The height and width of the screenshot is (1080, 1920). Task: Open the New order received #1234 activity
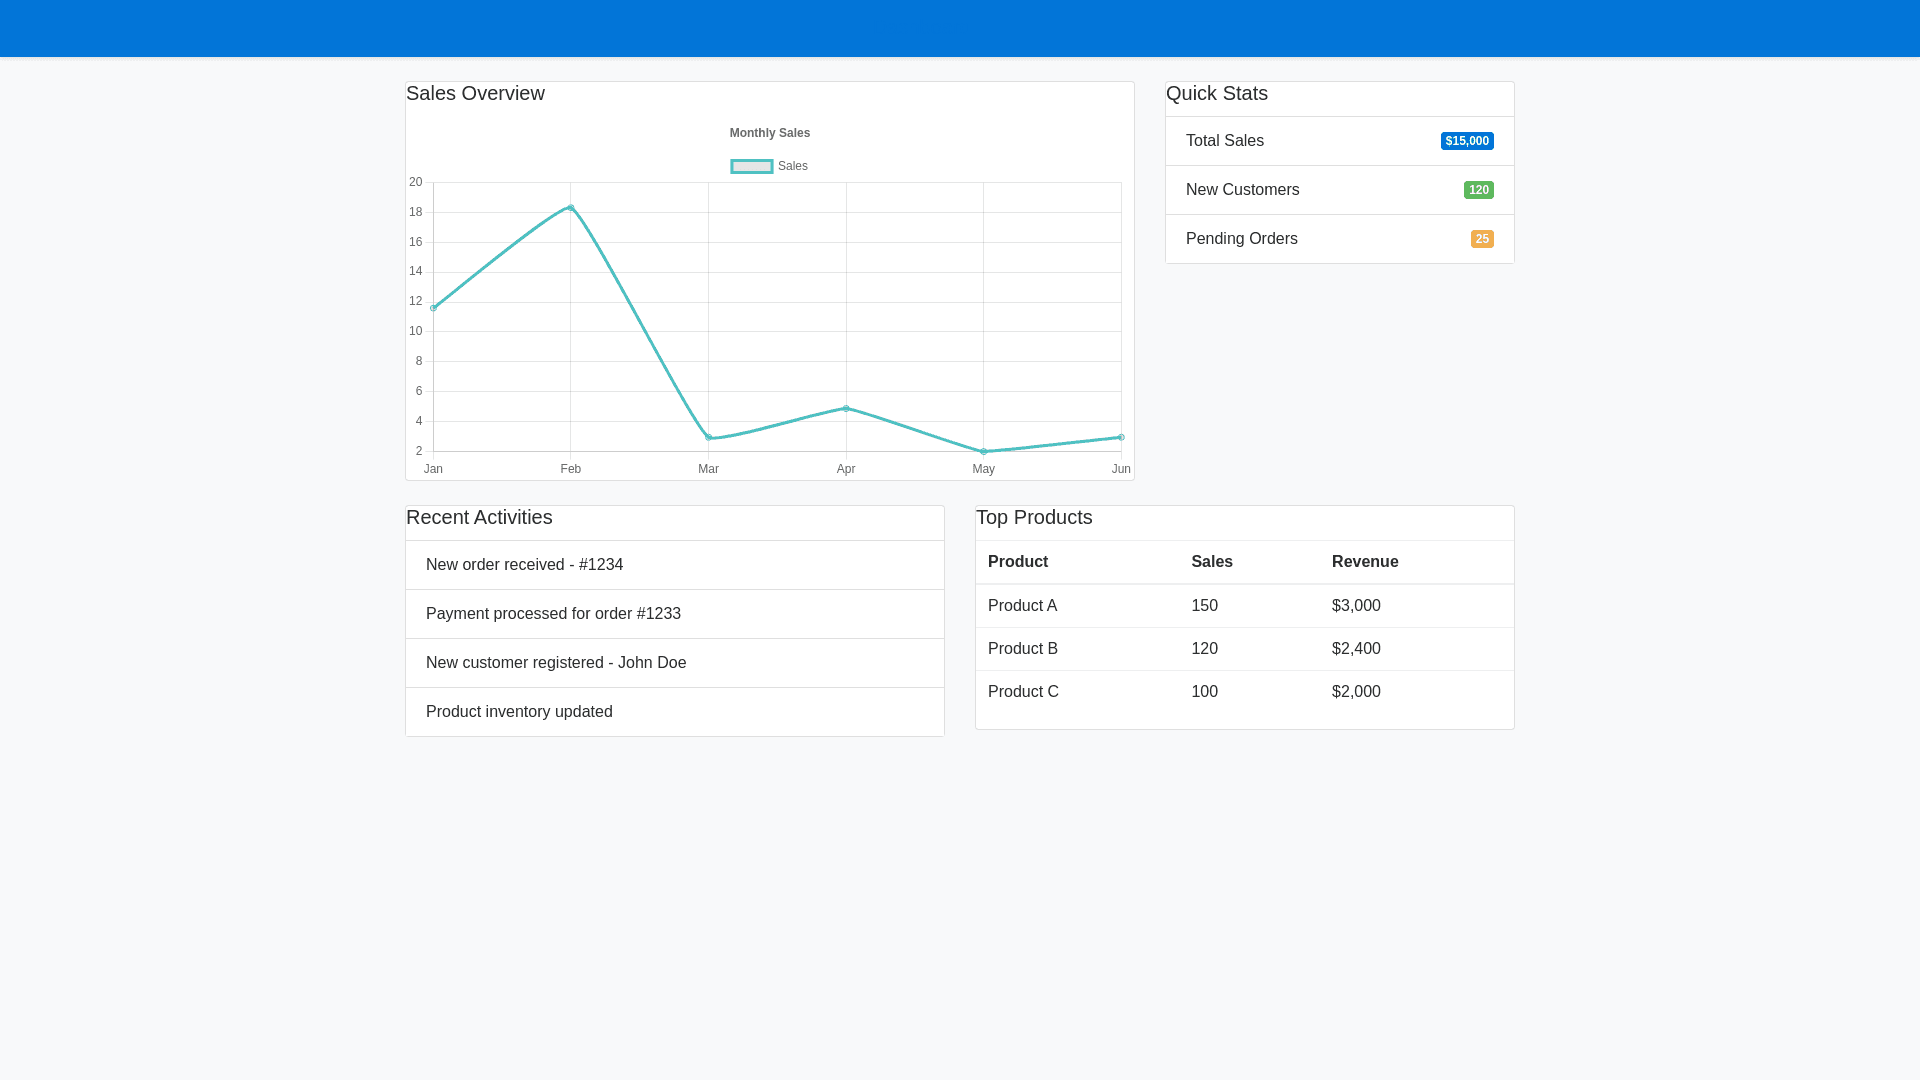point(524,565)
